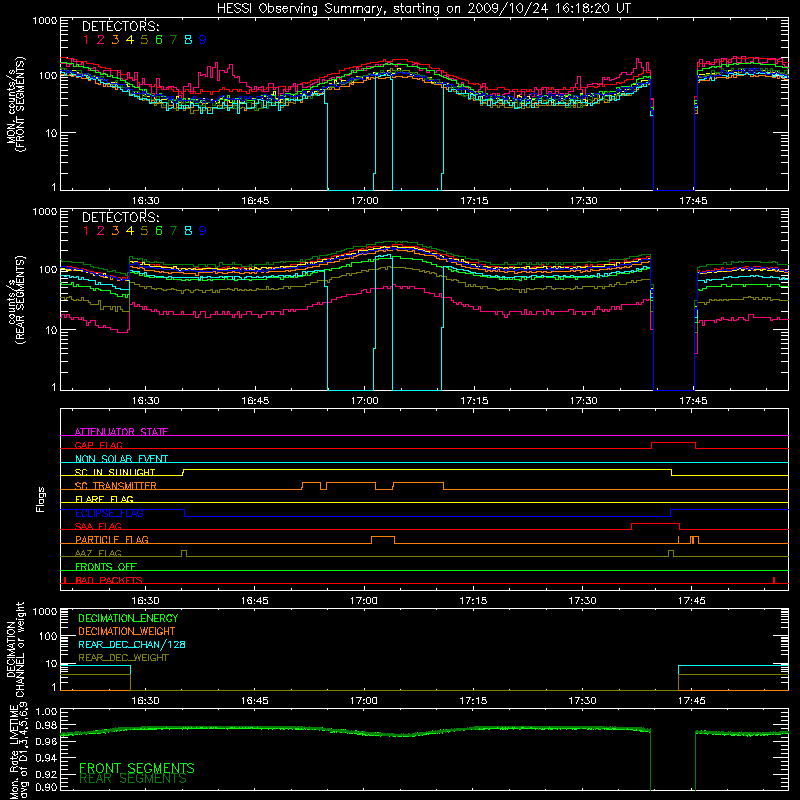The height and width of the screenshot is (800, 800).
Task: Click the FRONTS_OFF flag label
Action: point(106,566)
